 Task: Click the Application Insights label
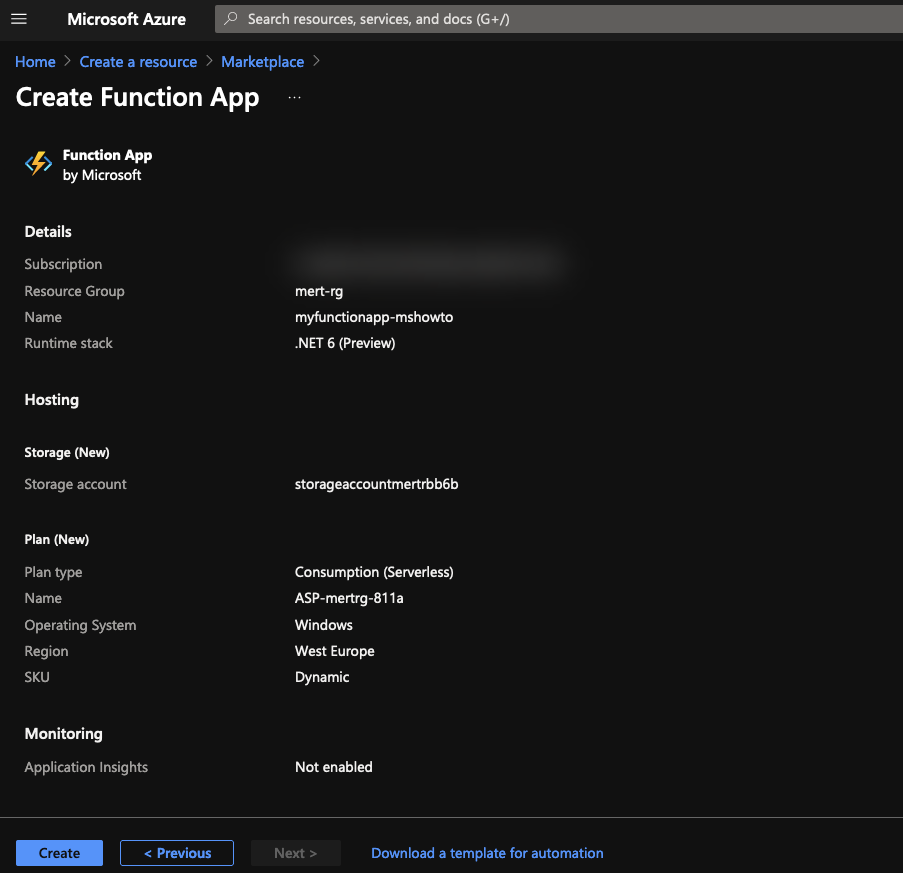click(86, 767)
